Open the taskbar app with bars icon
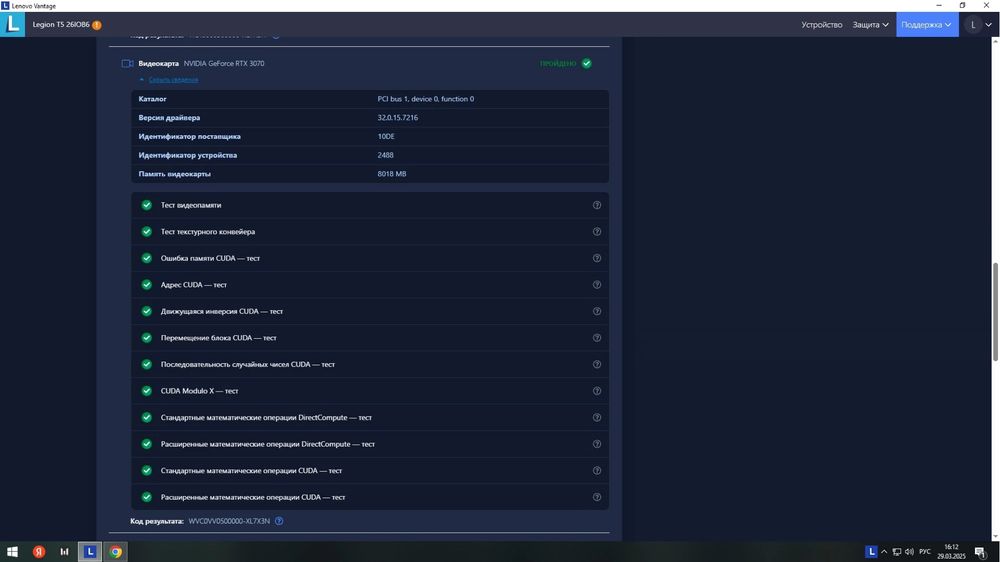 [x=64, y=552]
